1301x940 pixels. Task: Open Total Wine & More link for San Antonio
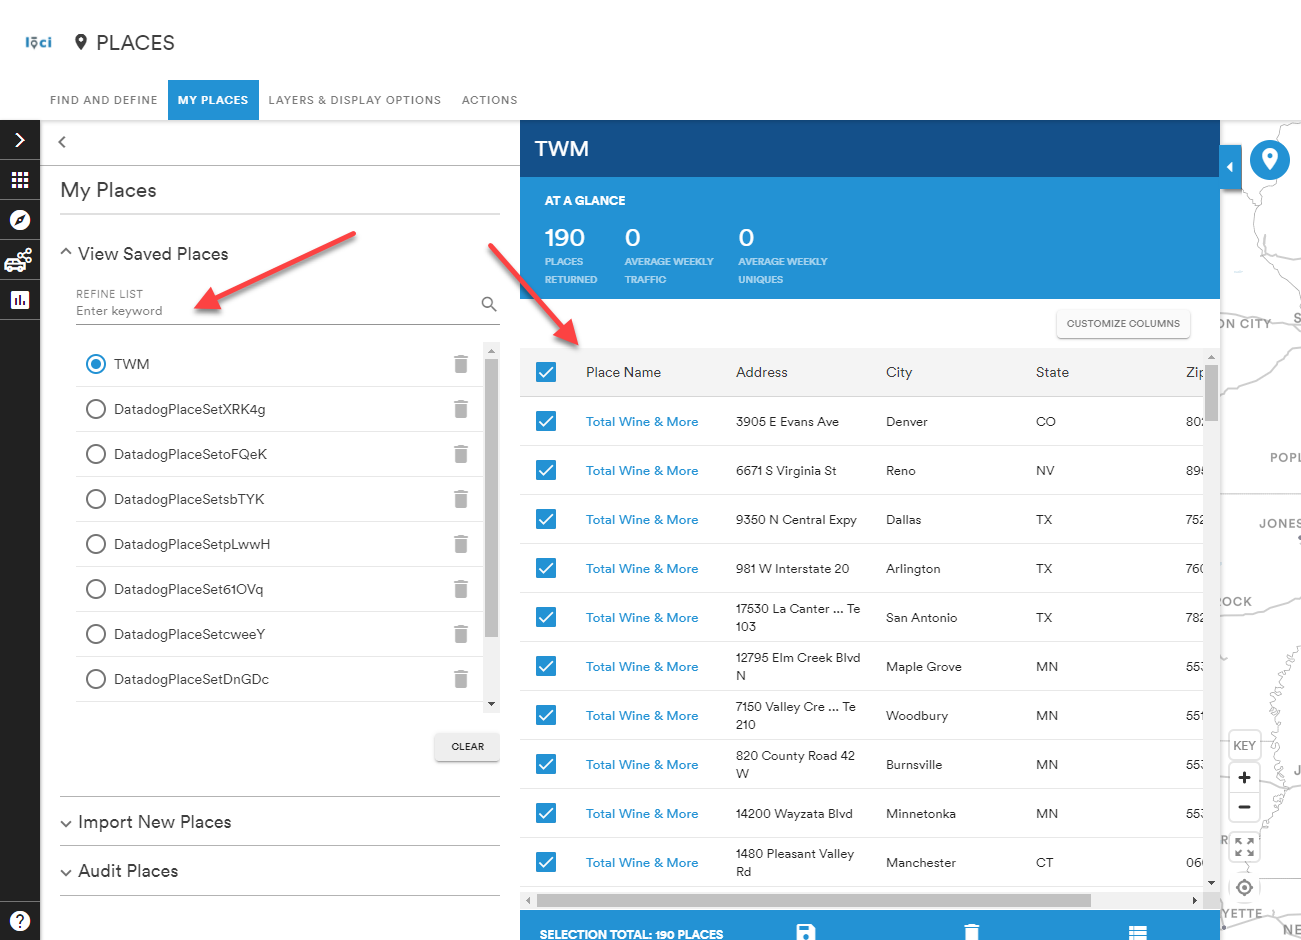[642, 618]
